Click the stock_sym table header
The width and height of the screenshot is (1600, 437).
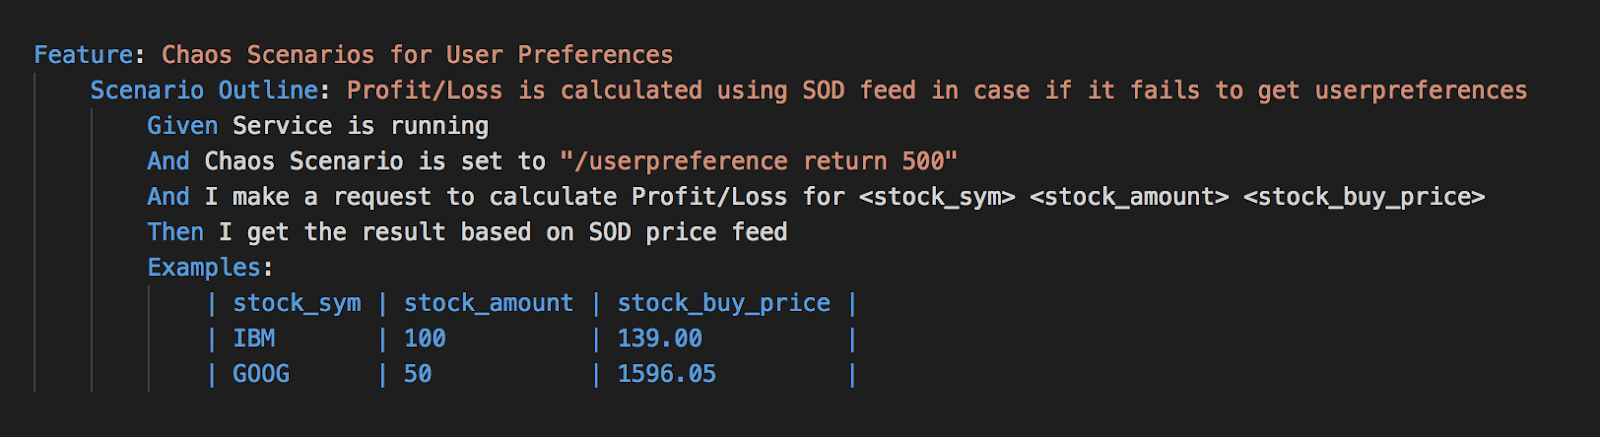[297, 303]
